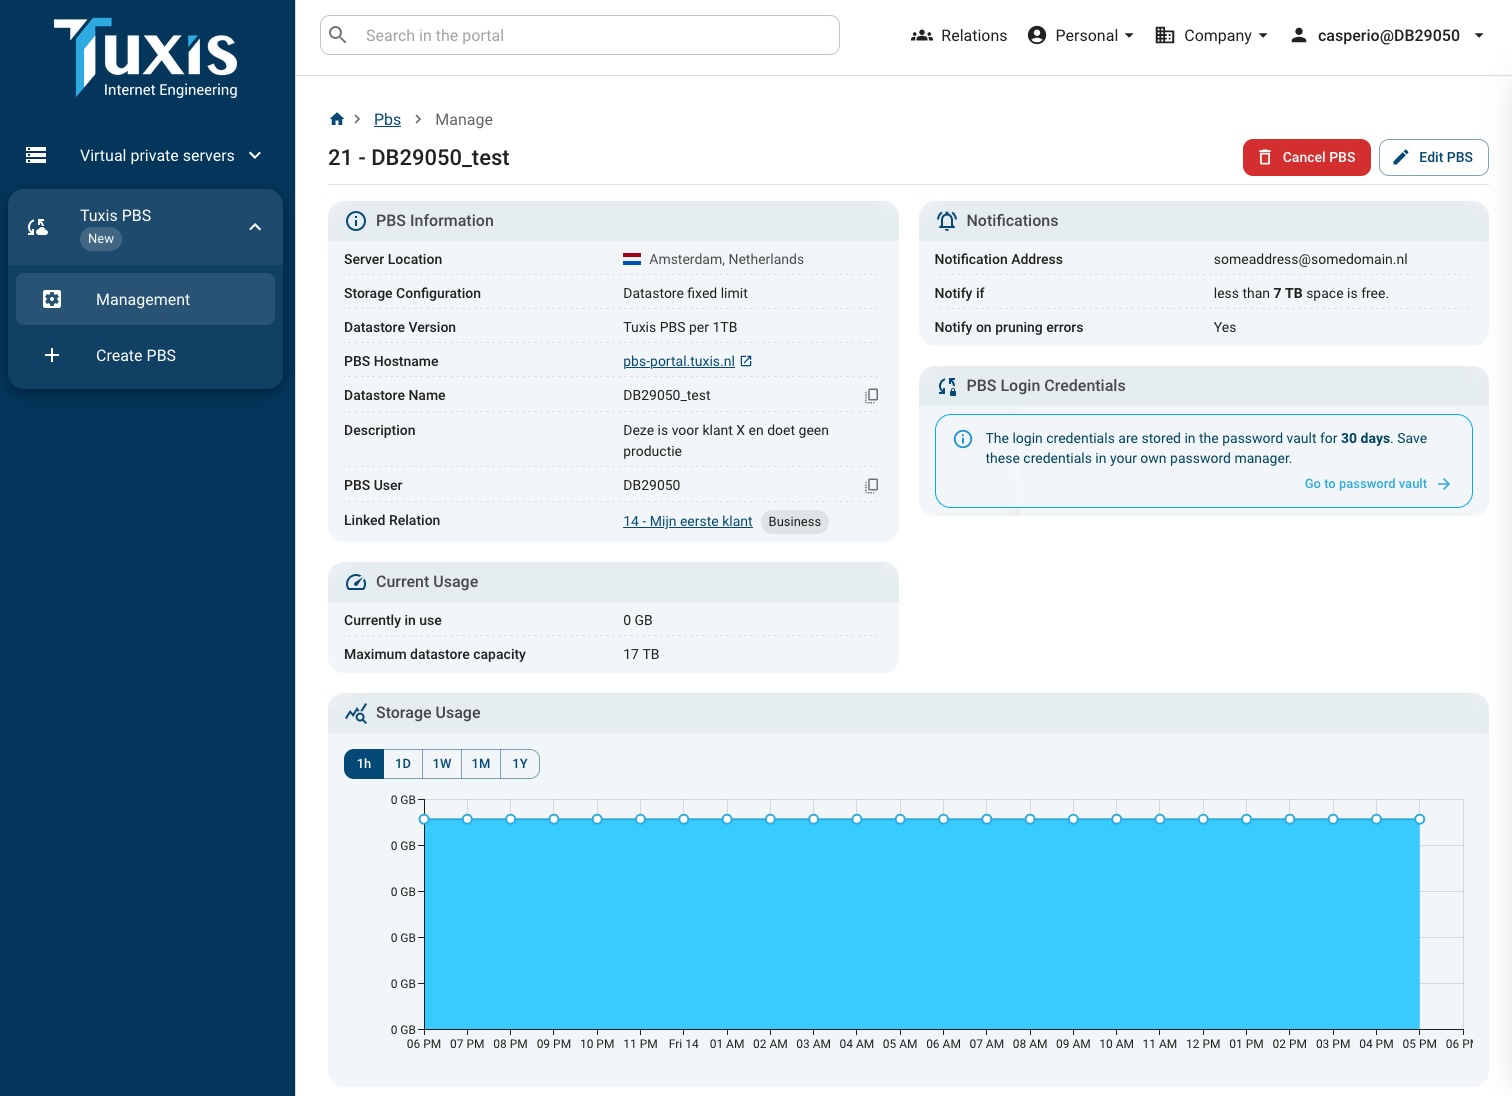Viewport: 1512px width, 1096px height.
Task: Open linked relation 14 - Mijn eerste klant
Action: pyautogui.click(x=688, y=521)
